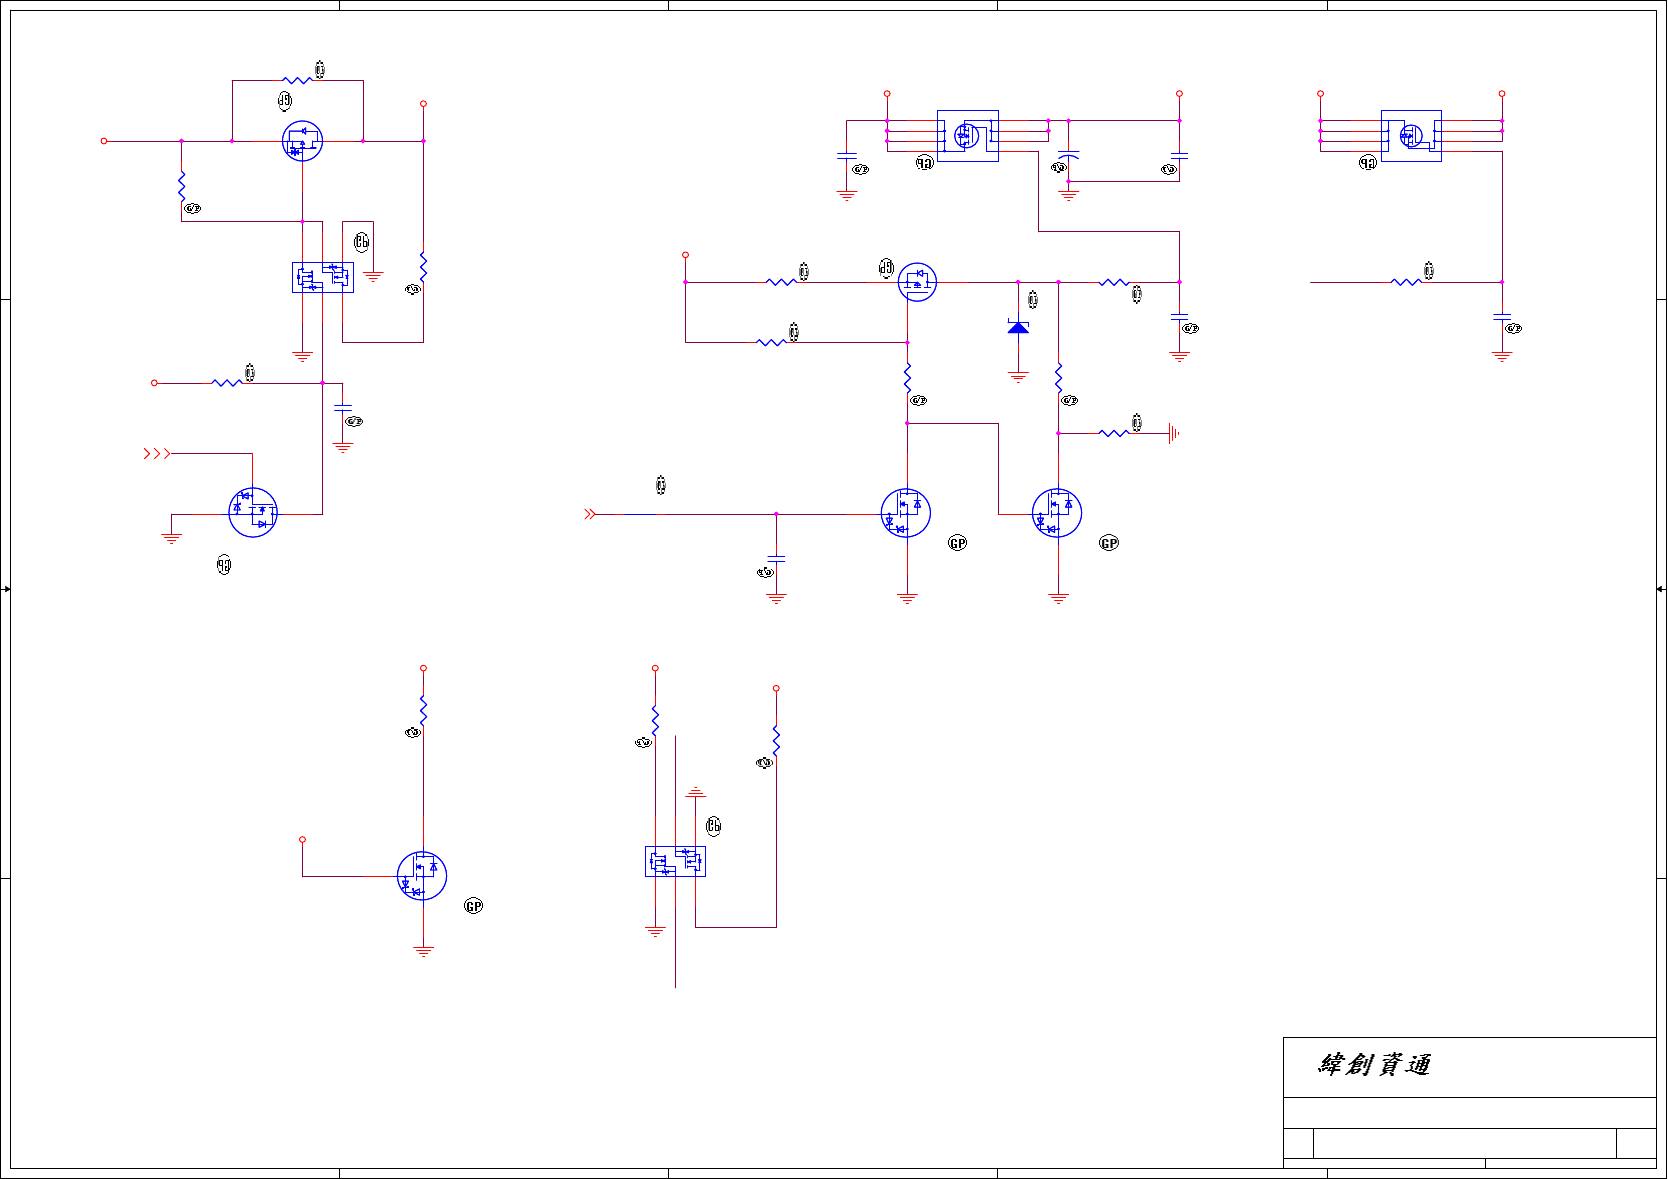Click the triple-arrow off-page connector
The height and width of the screenshot is (1179, 1668).
[157, 454]
